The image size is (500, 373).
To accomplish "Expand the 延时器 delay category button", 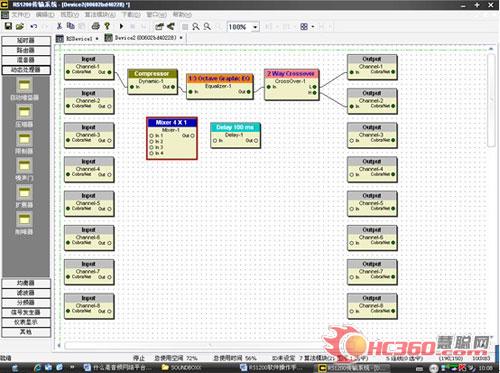I will click(x=26, y=41).
